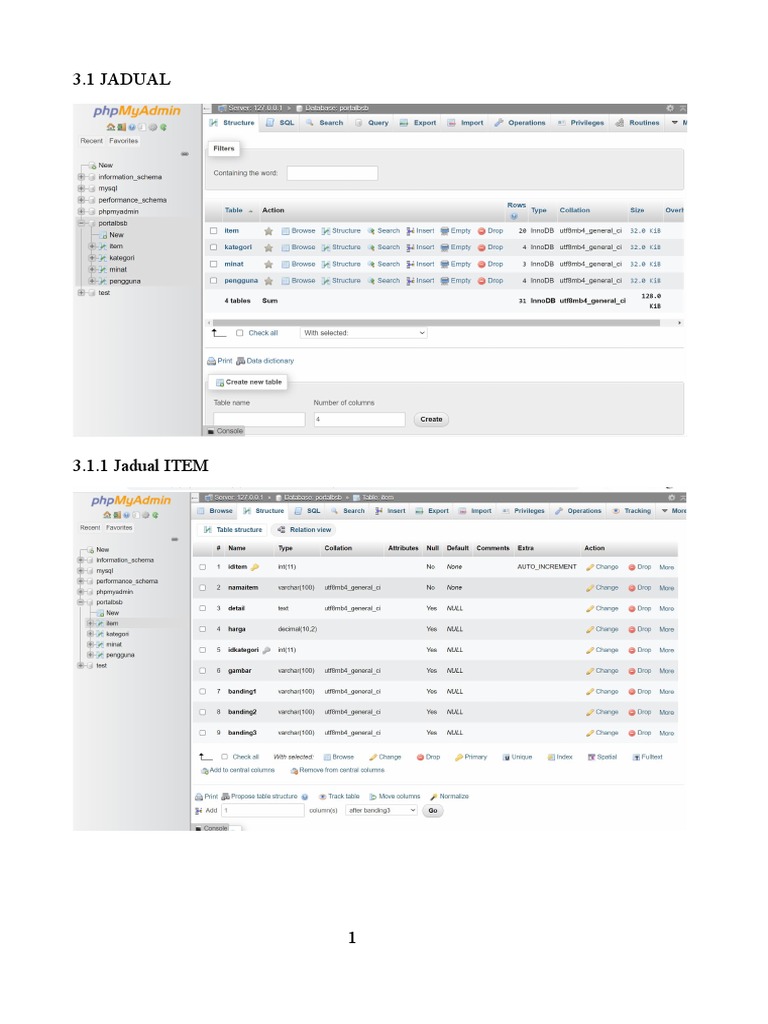Expand information_schema in the 3.1 JADUAL sidebar
This screenshot has width=768, height=1024.
[x=82, y=177]
